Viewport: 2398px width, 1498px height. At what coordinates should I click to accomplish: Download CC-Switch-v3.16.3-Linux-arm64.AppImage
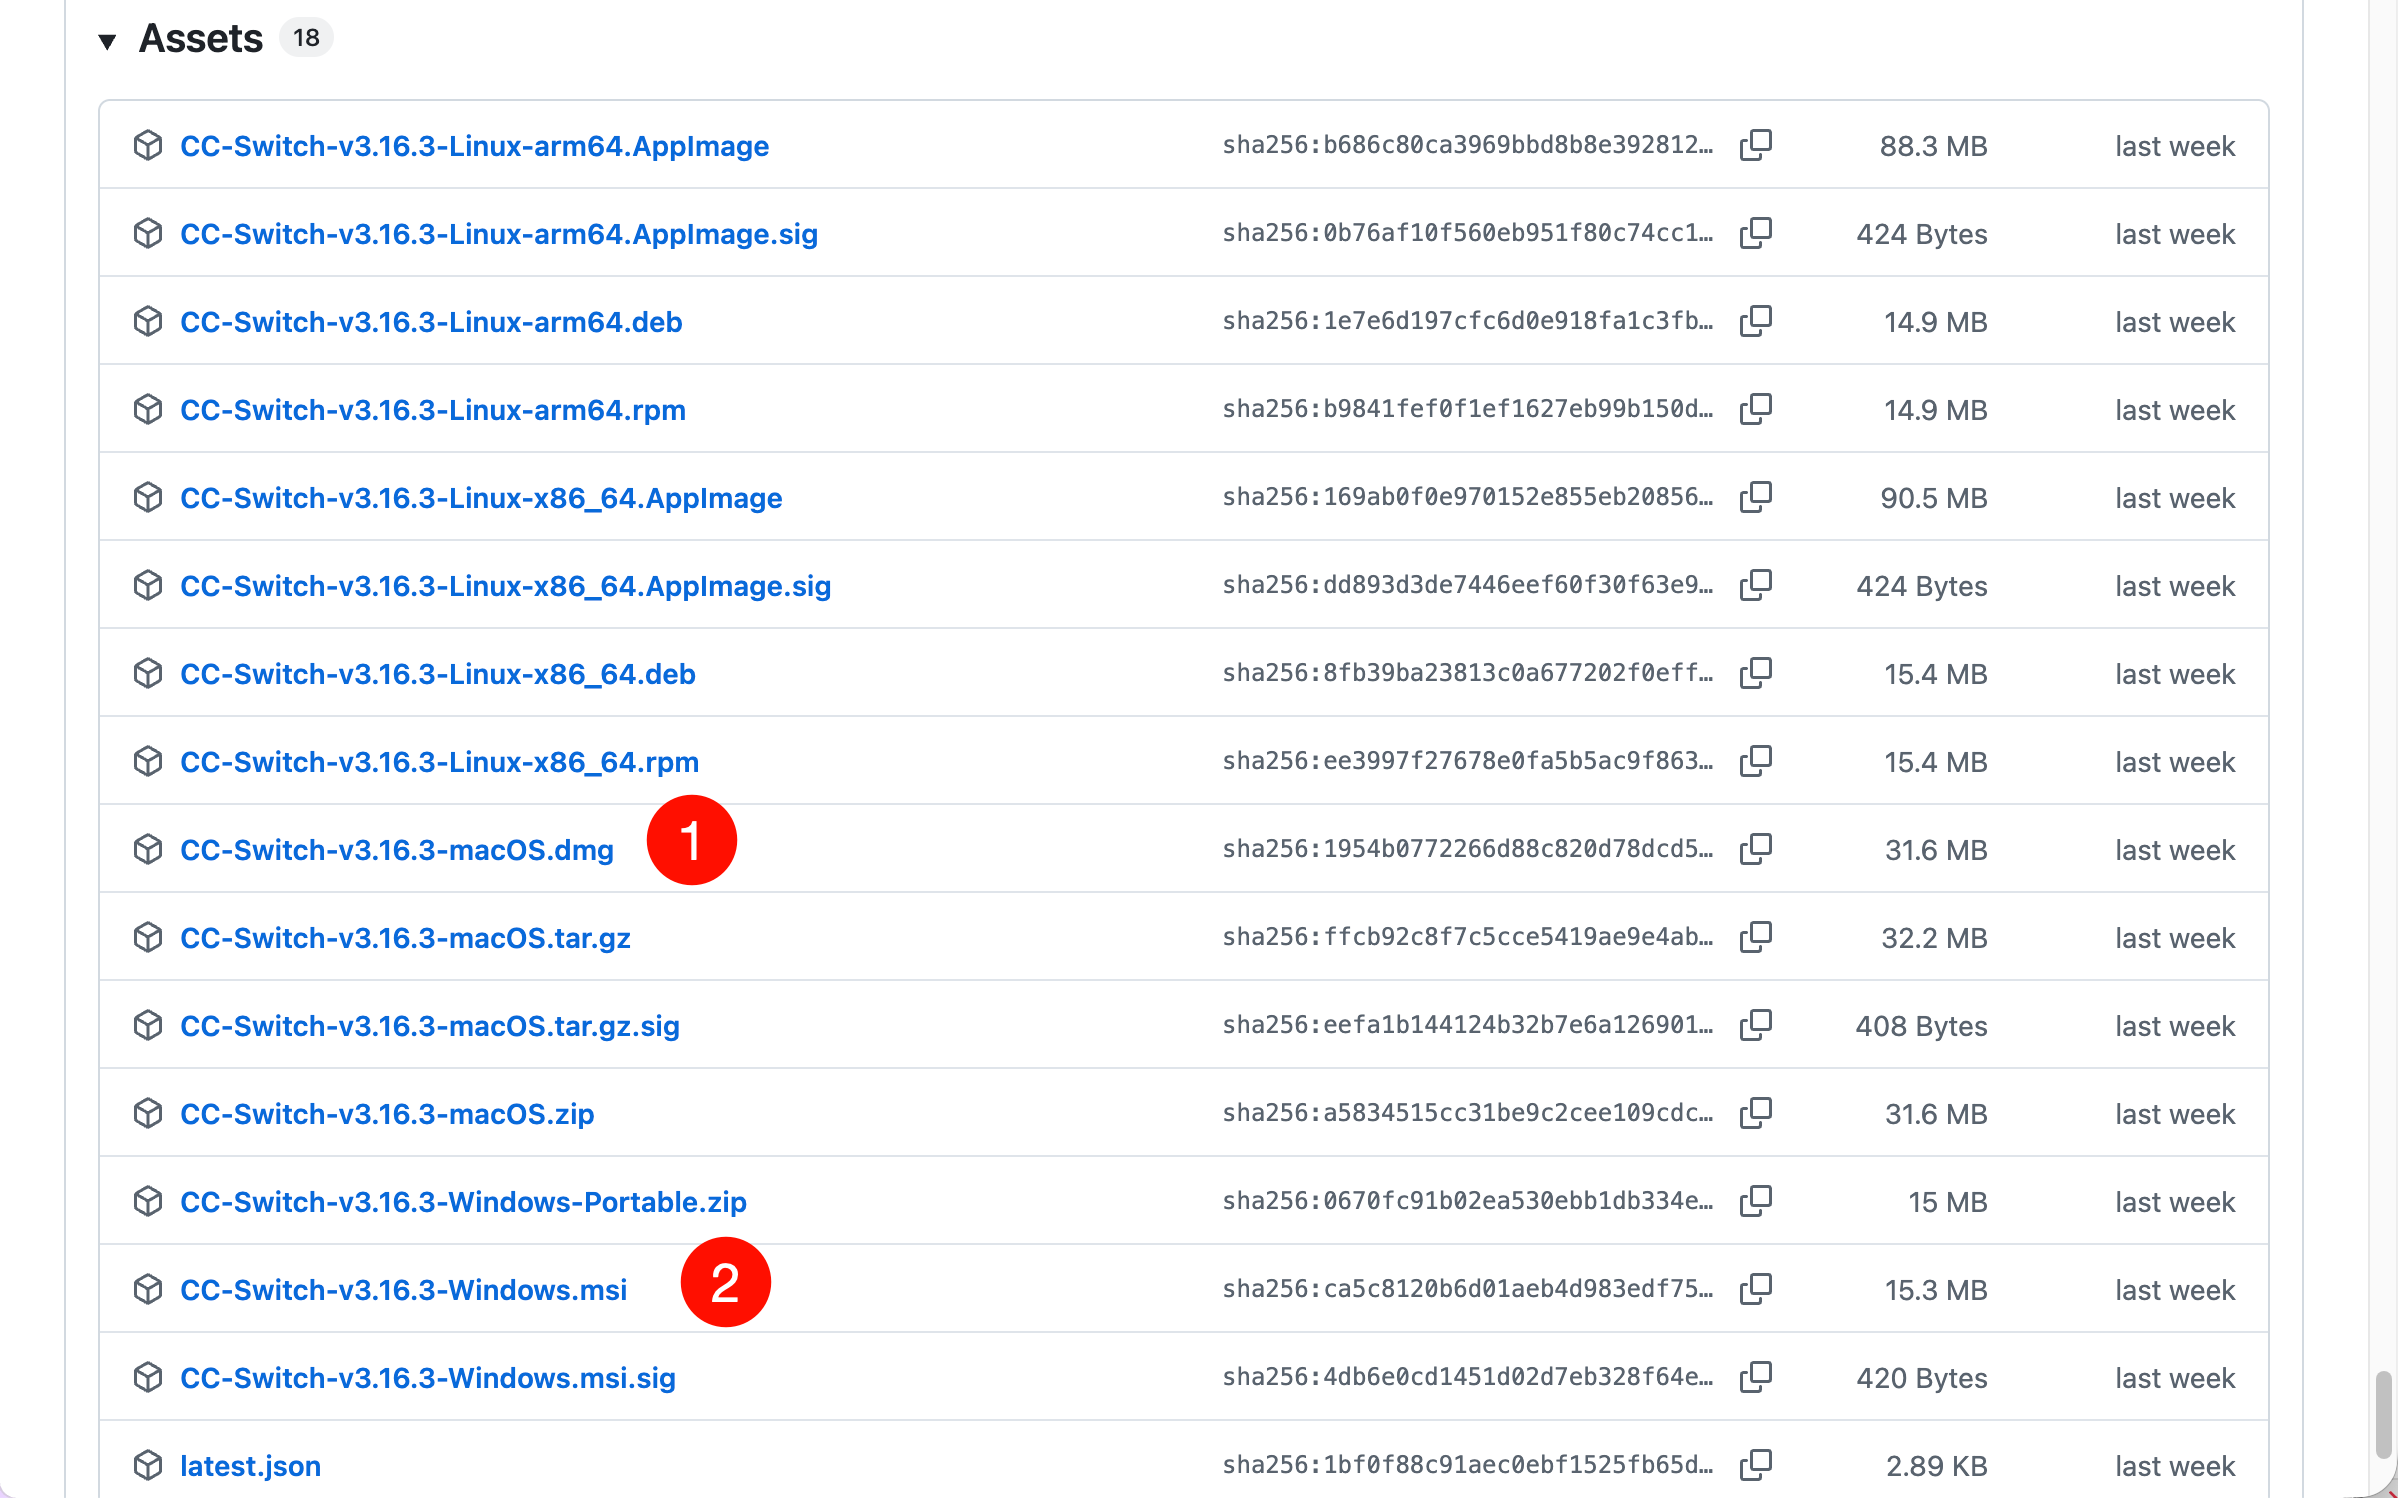click(474, 146)
